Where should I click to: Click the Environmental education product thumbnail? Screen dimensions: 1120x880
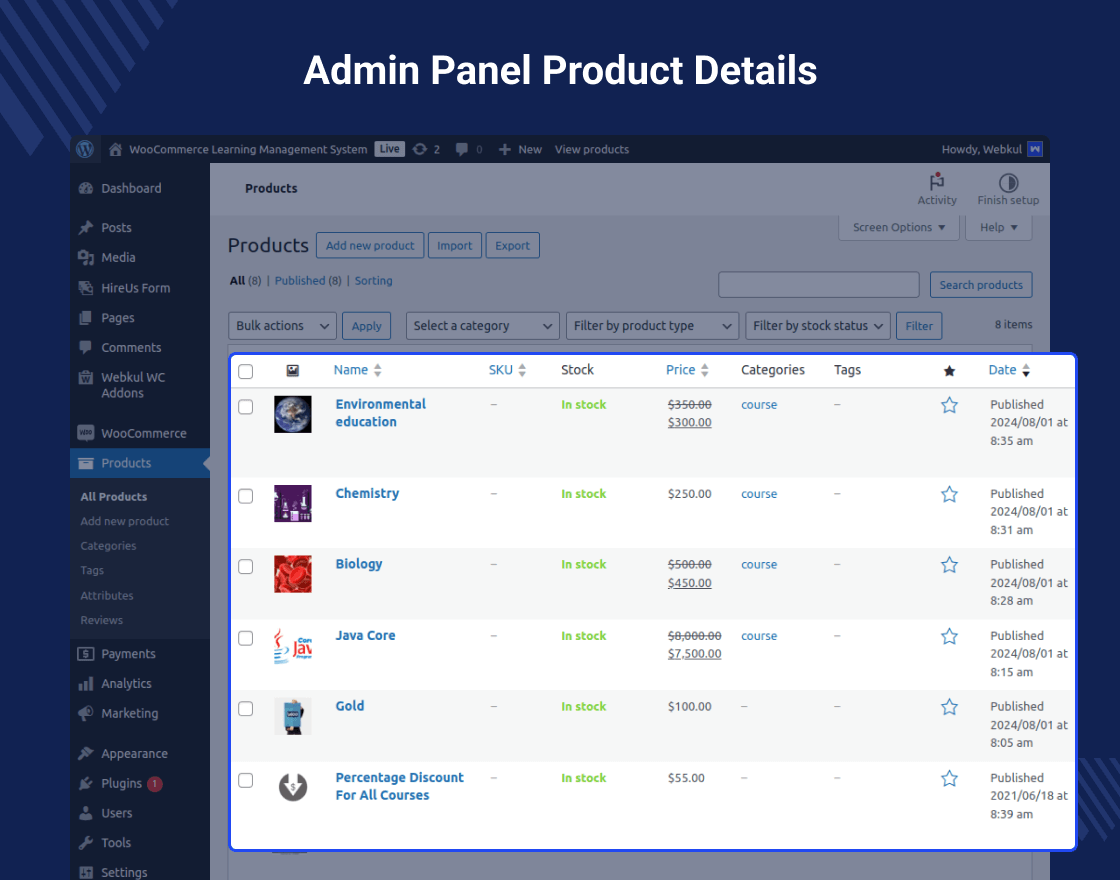tap(292, 414)
